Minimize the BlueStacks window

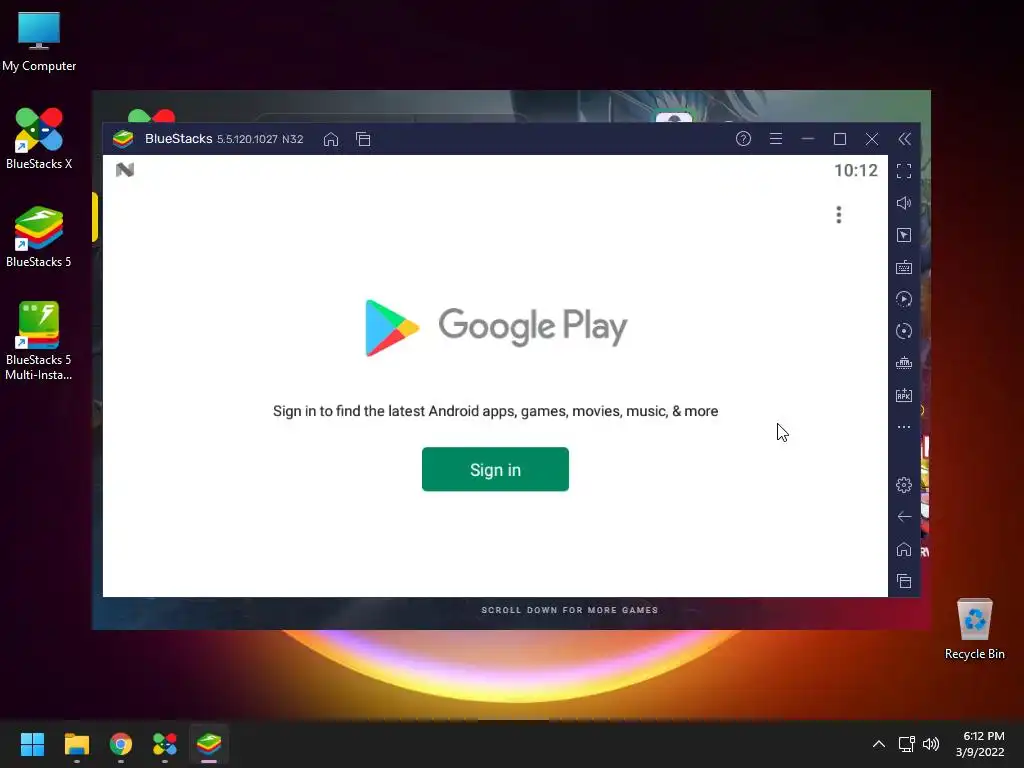point(808,138)
